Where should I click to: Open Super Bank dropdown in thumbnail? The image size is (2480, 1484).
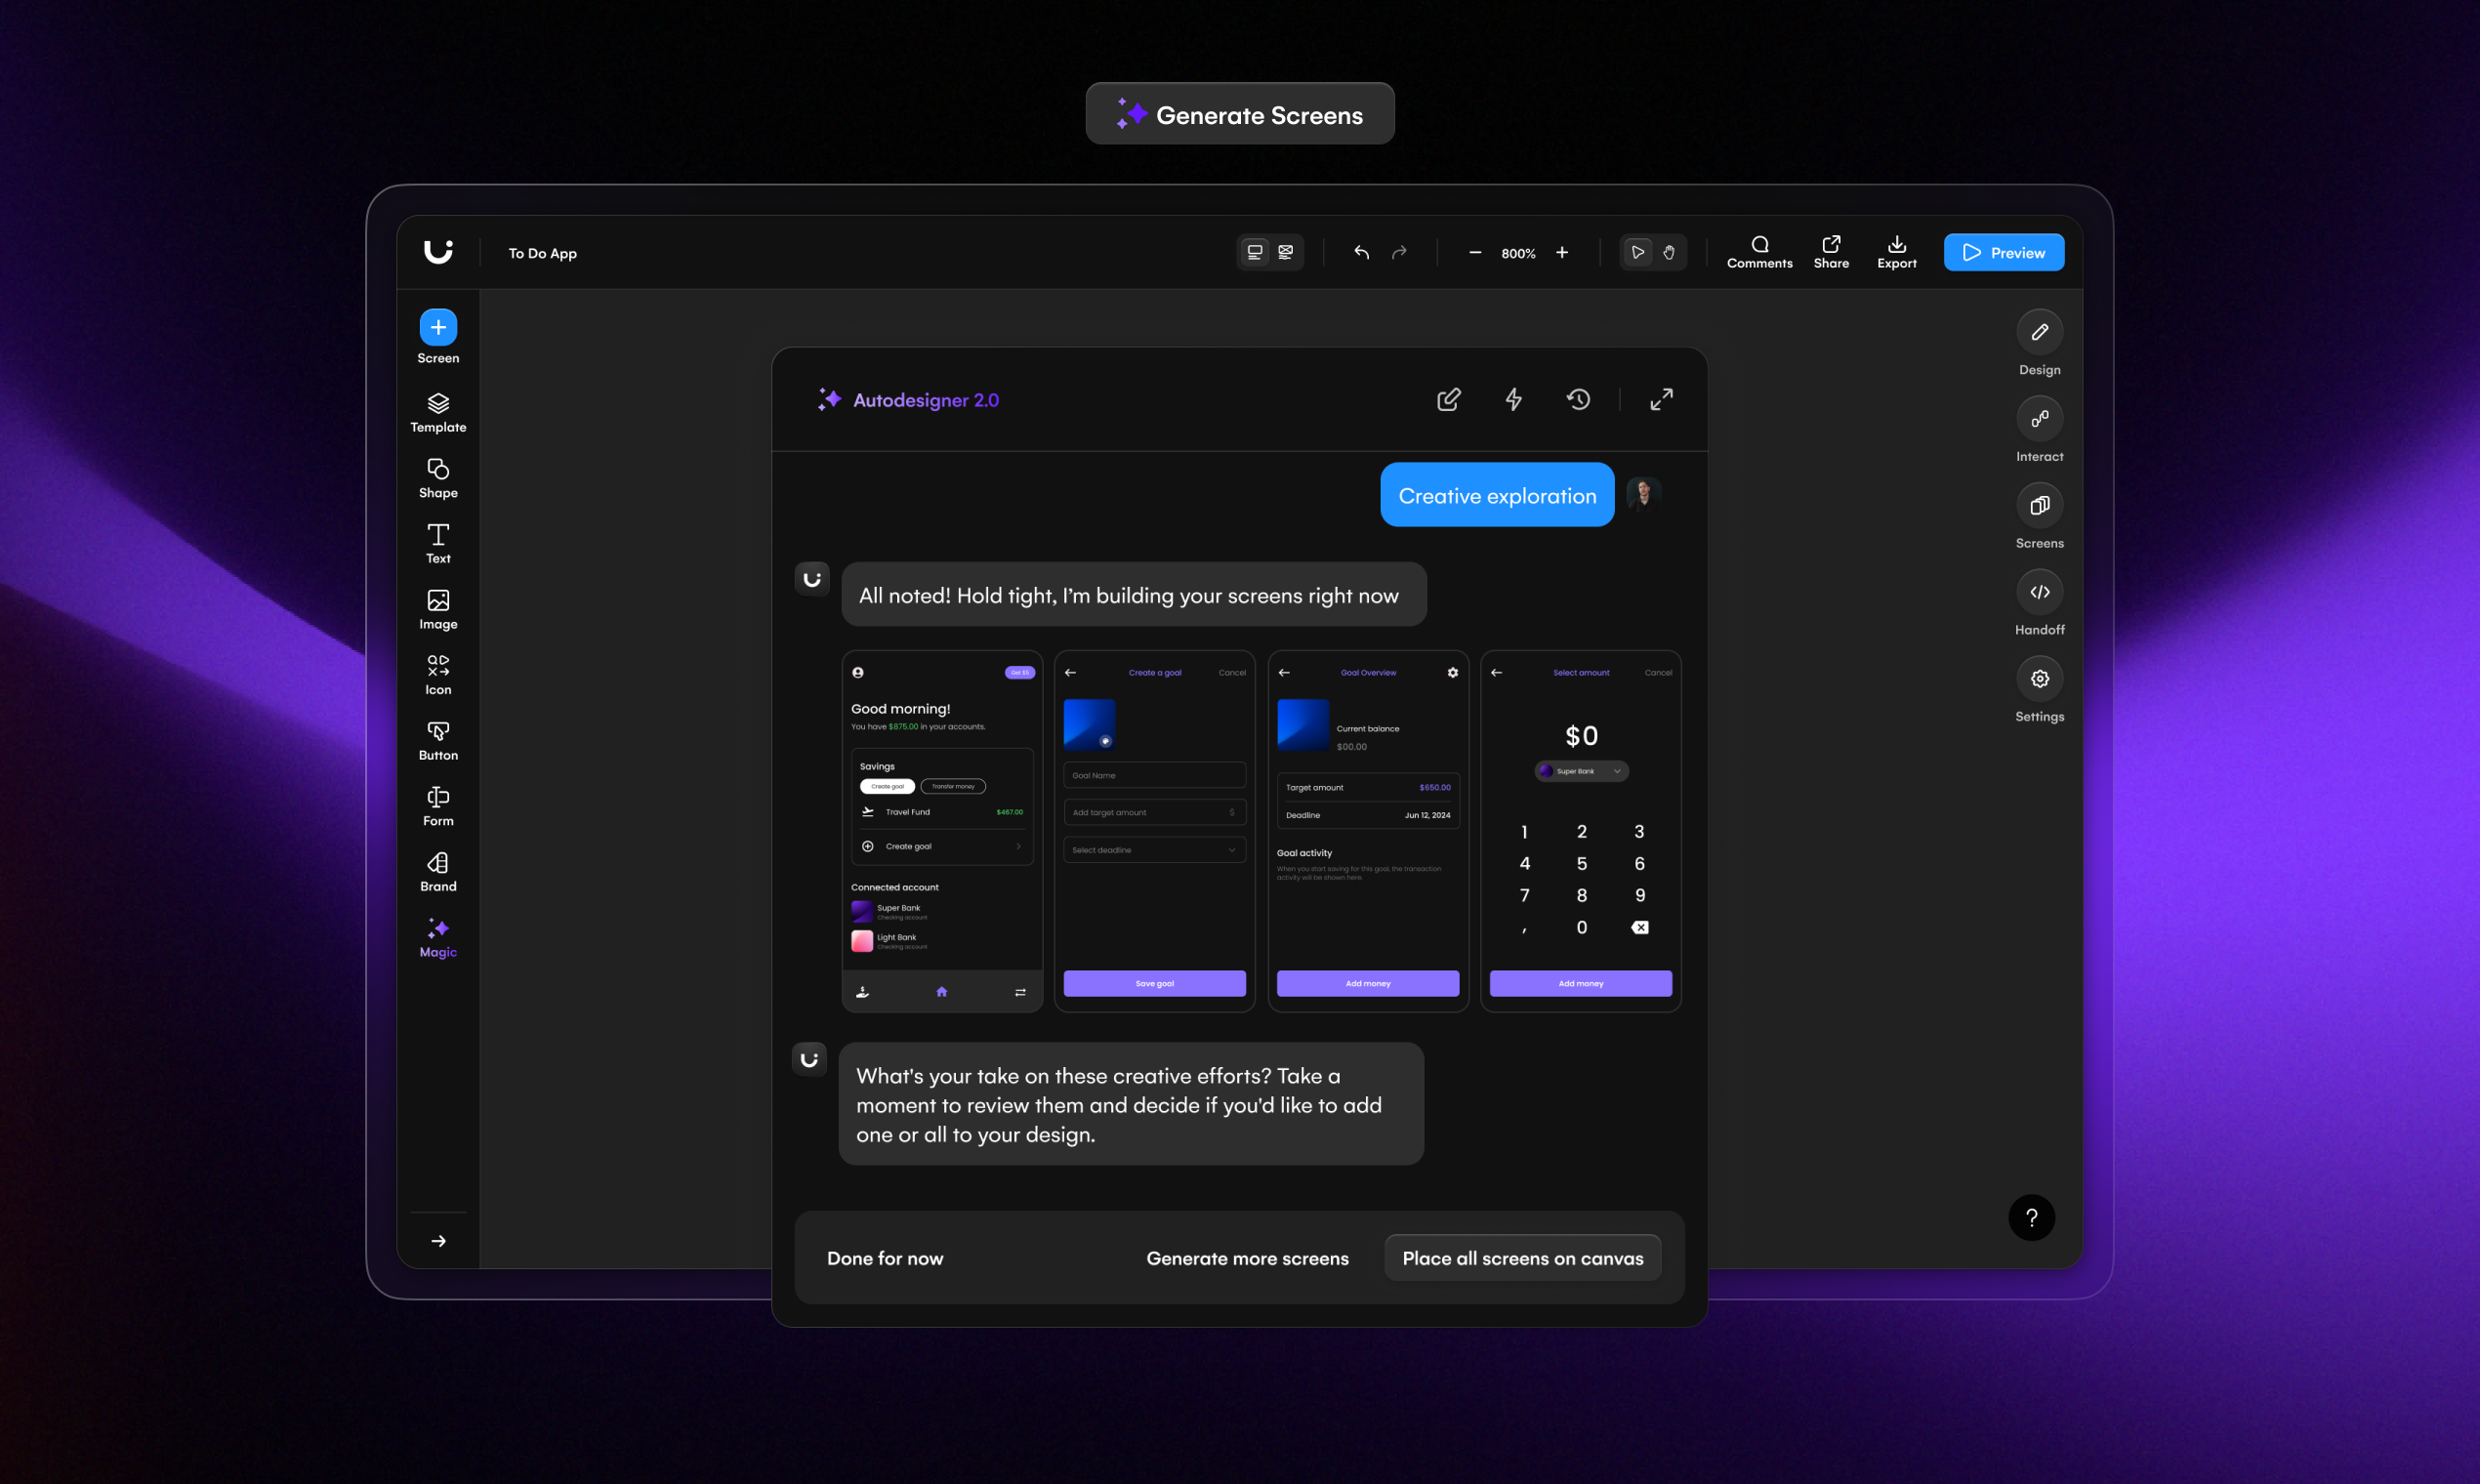(1581, 771)
